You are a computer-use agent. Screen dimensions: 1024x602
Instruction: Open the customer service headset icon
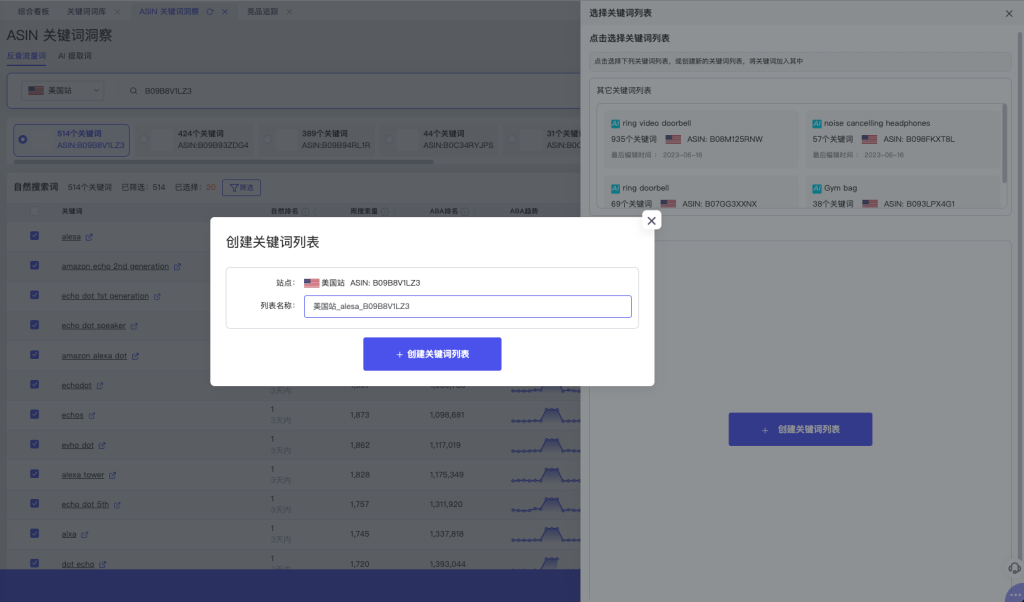(x=1014, y=568)
